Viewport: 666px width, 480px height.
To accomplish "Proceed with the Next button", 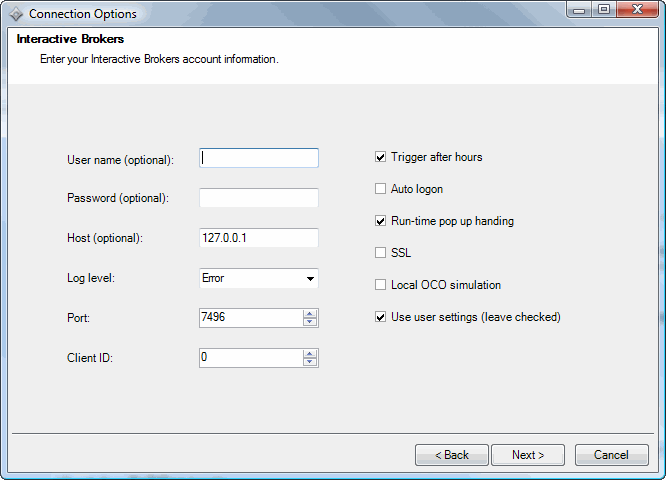I will point(528,455).
